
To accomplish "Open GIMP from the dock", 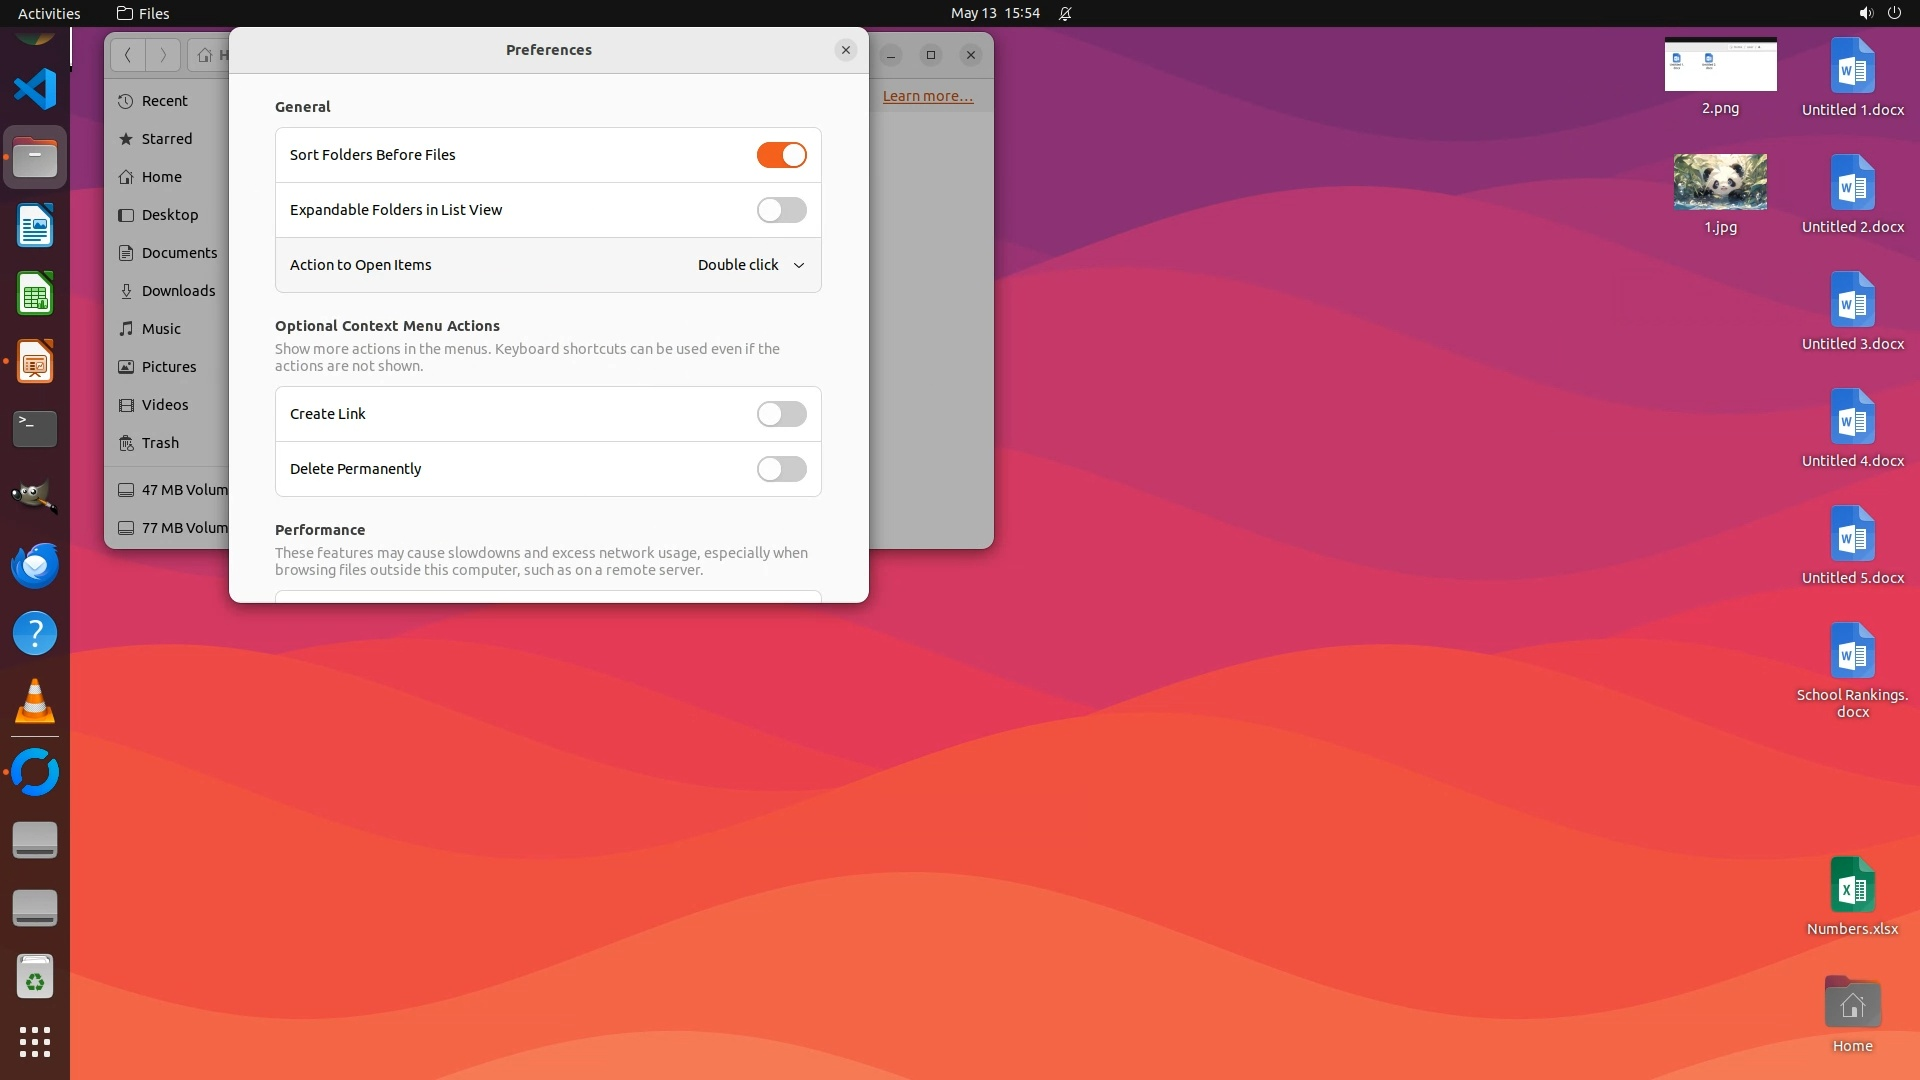I will 35,497.
